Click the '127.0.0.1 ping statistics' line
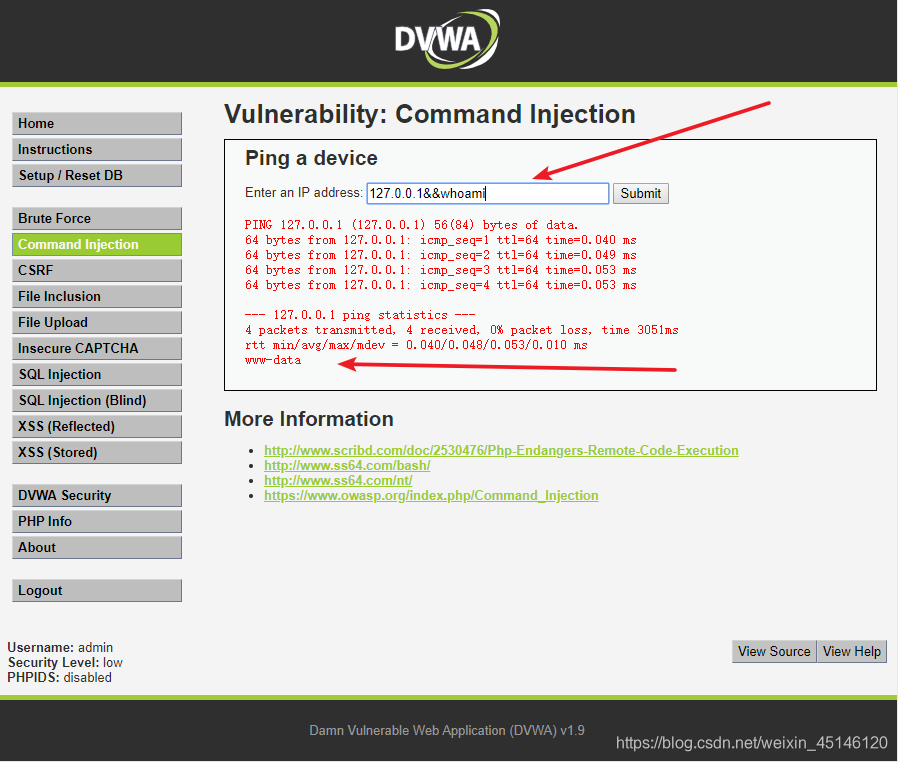The height and width of the screenshot is (762, 898). pyautogui.click(x=360, y=315)
